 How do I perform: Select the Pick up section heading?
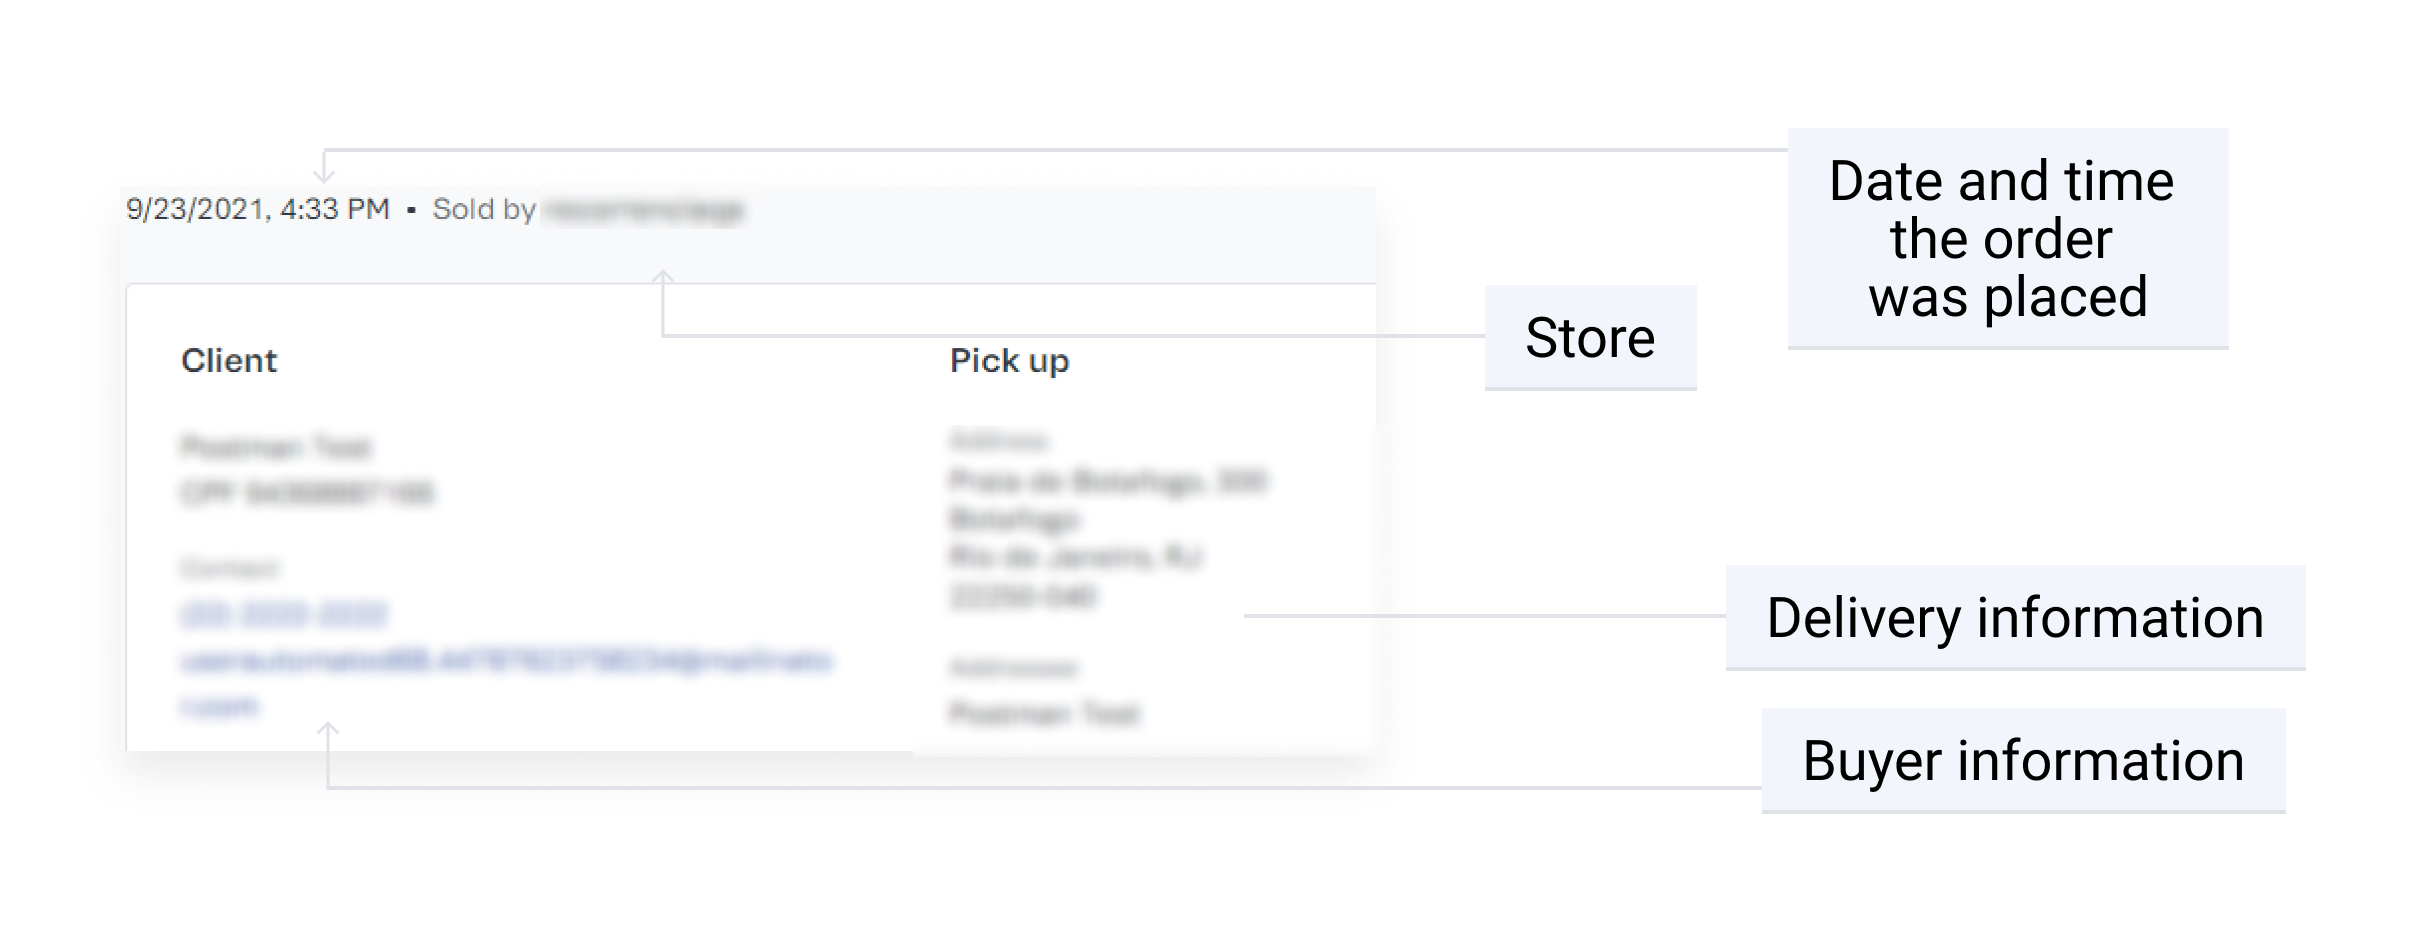1009,361
